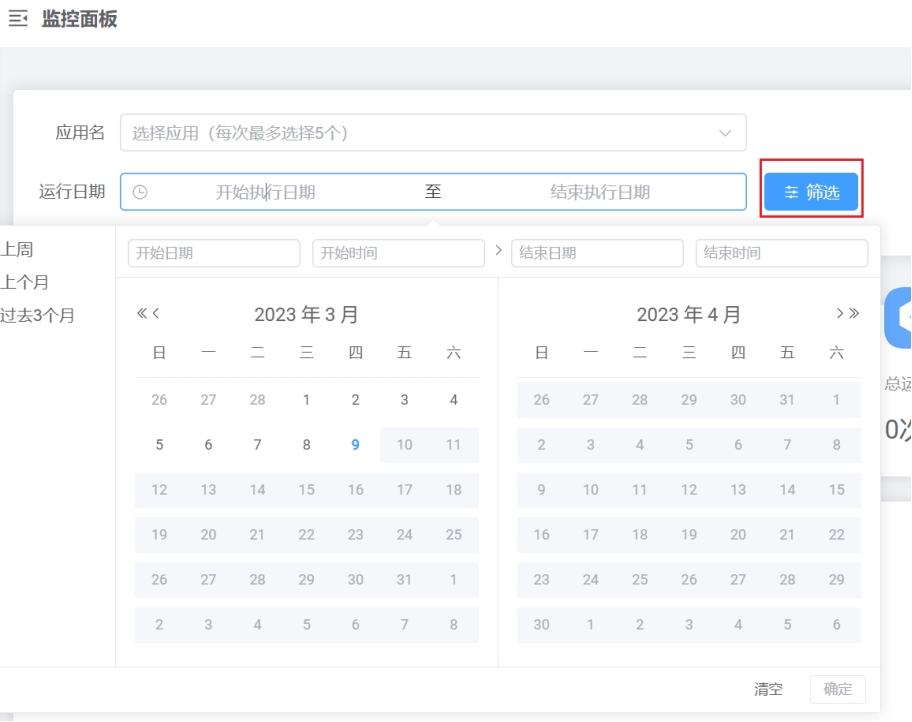Click 清空 to clear the dates
The height and width of the screenshot is (722, 912).
[768, 689]
